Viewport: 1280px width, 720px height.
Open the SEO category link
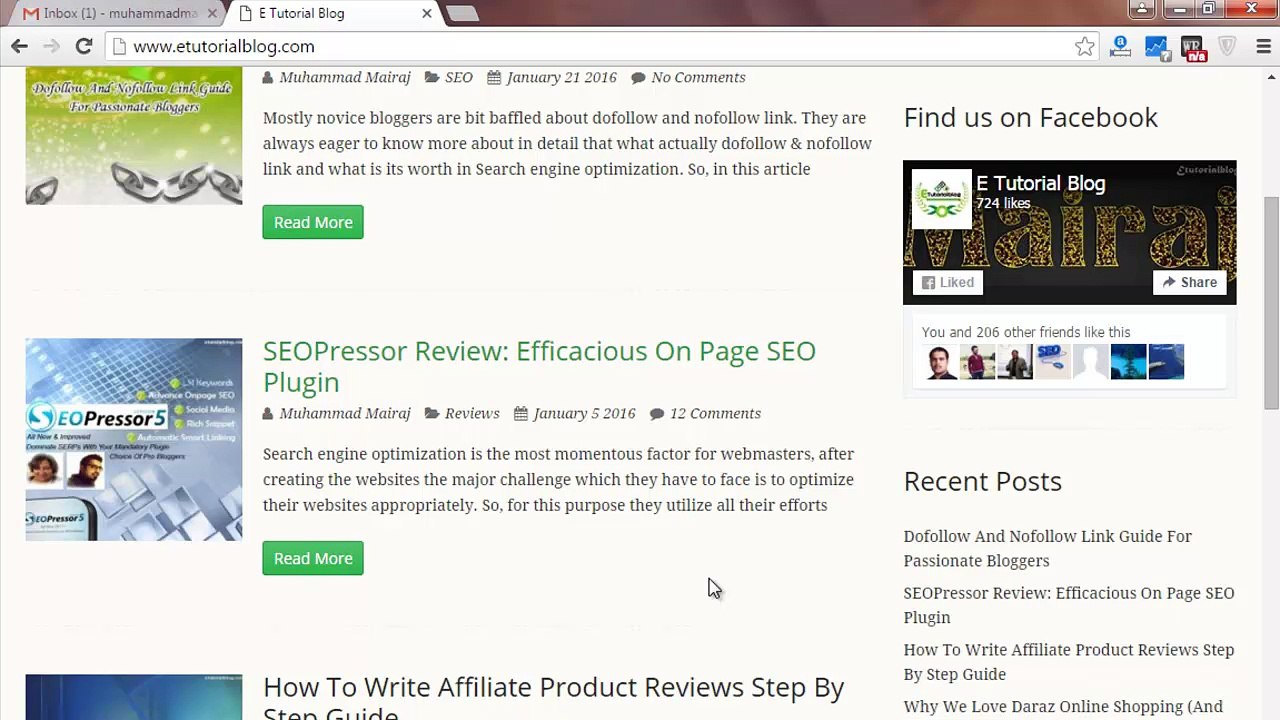[x=458, y=77]
